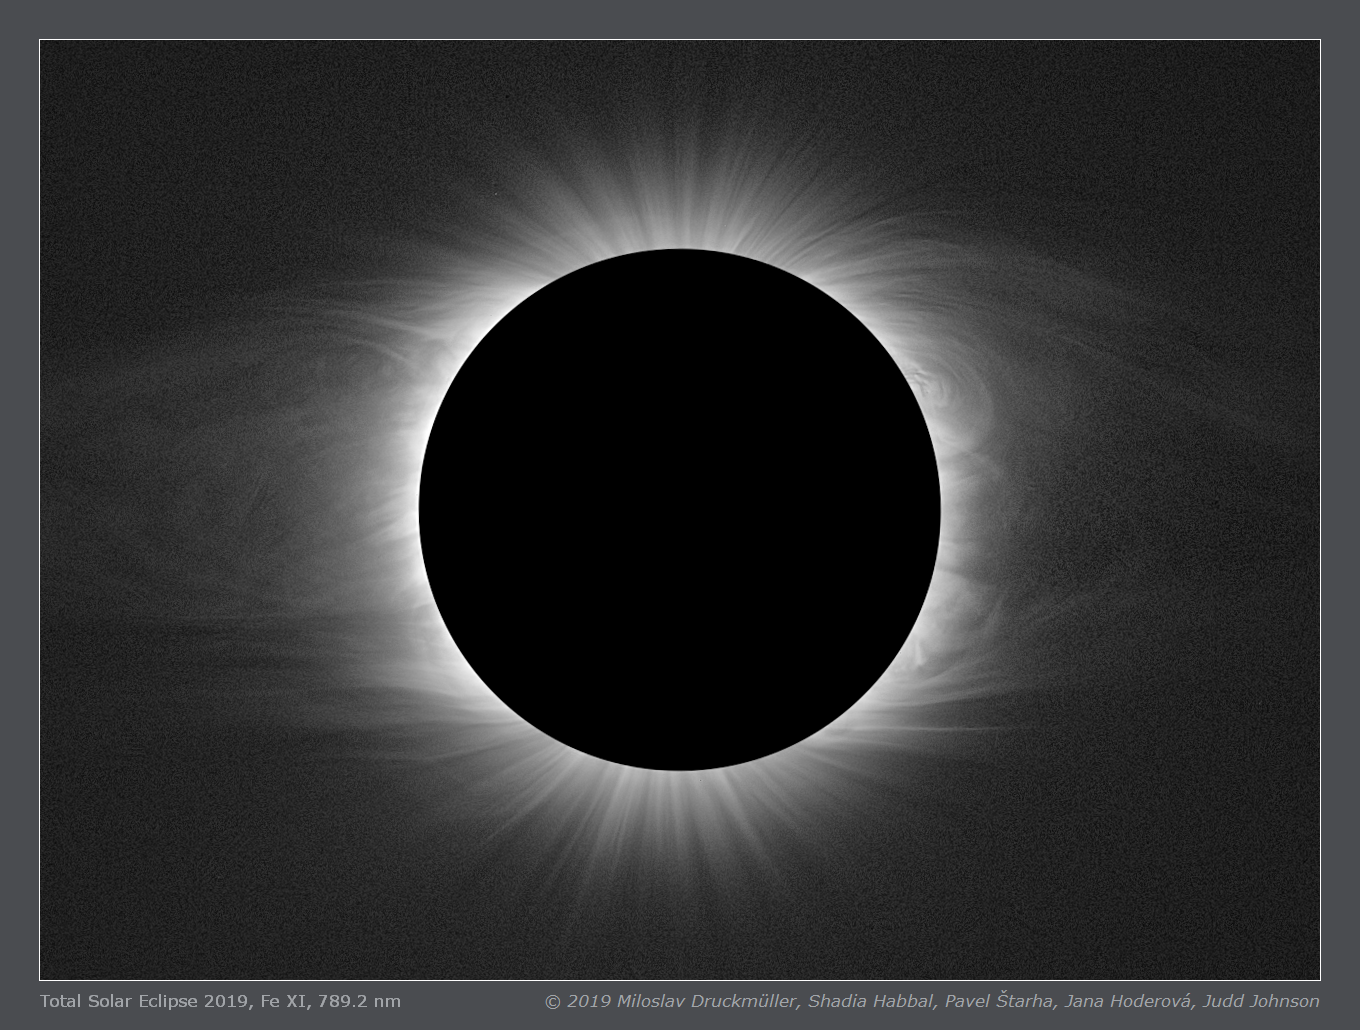The height and width of the screenshot is (1030, 1360).
Task: Select the name Miloslav Druckmüller in credits
Action: coord(707,1001)
